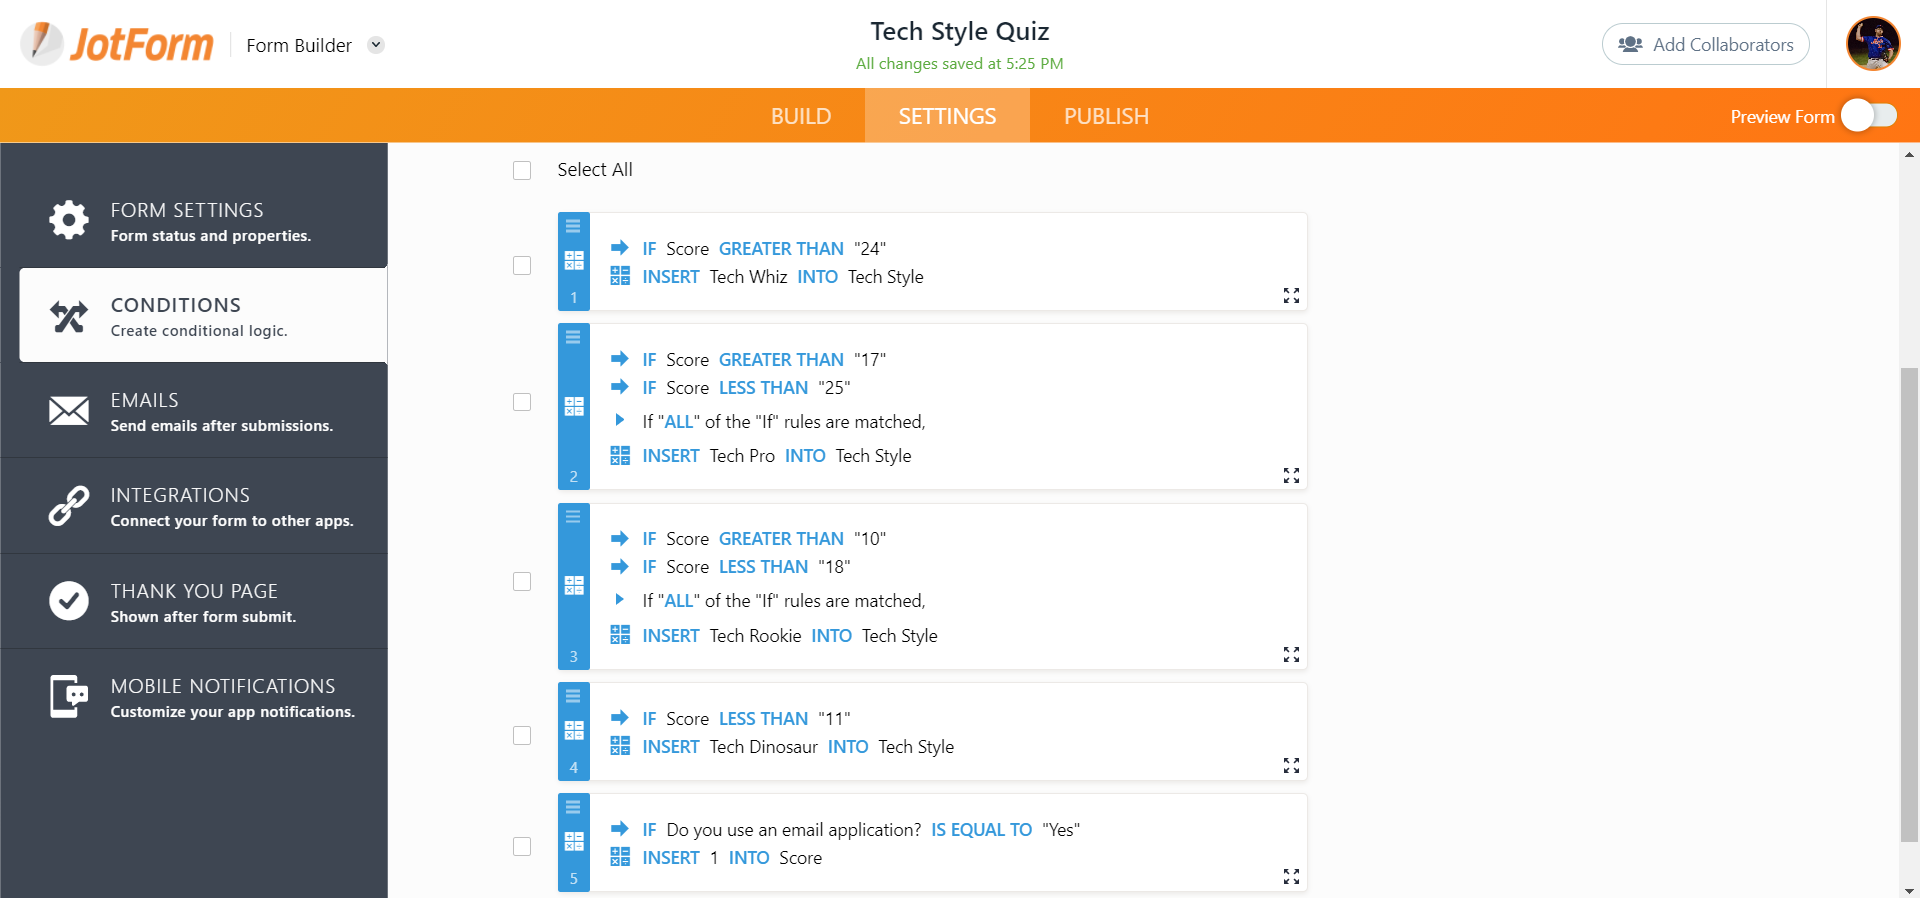Switch to the BUILD tab
The image size is (1920, 898).
click(x=801, y=116)
